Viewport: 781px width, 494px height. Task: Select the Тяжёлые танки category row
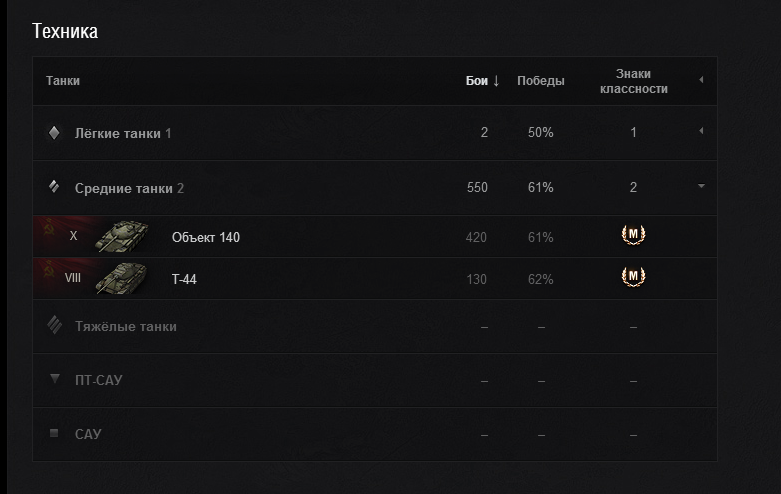[x=126, y=327]
